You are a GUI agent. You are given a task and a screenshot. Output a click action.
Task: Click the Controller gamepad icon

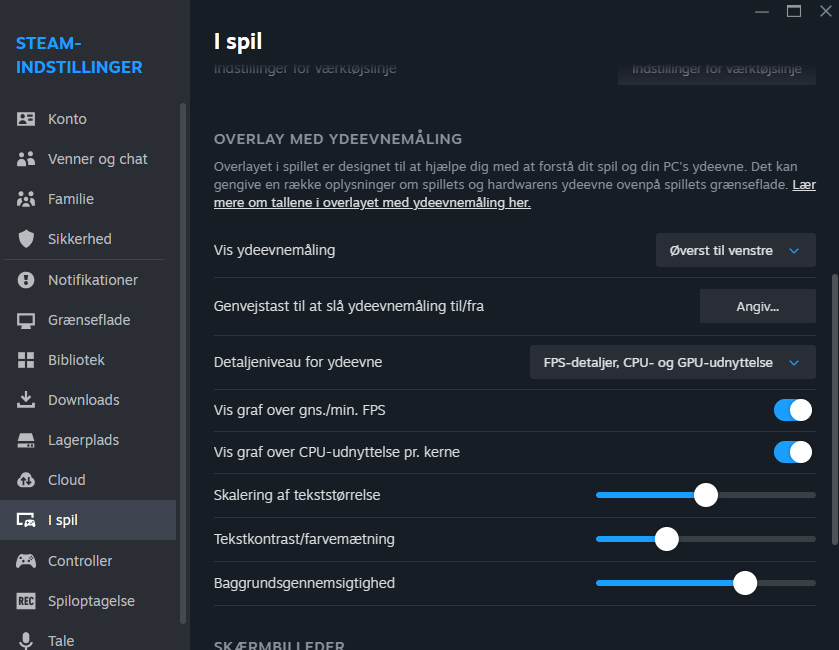click(x=26, y=561)
